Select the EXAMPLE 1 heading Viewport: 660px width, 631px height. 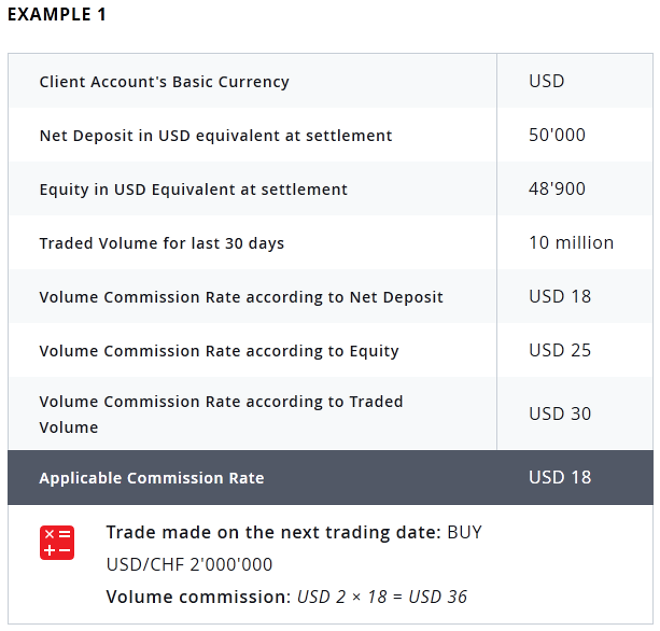(x=57, y=15)
